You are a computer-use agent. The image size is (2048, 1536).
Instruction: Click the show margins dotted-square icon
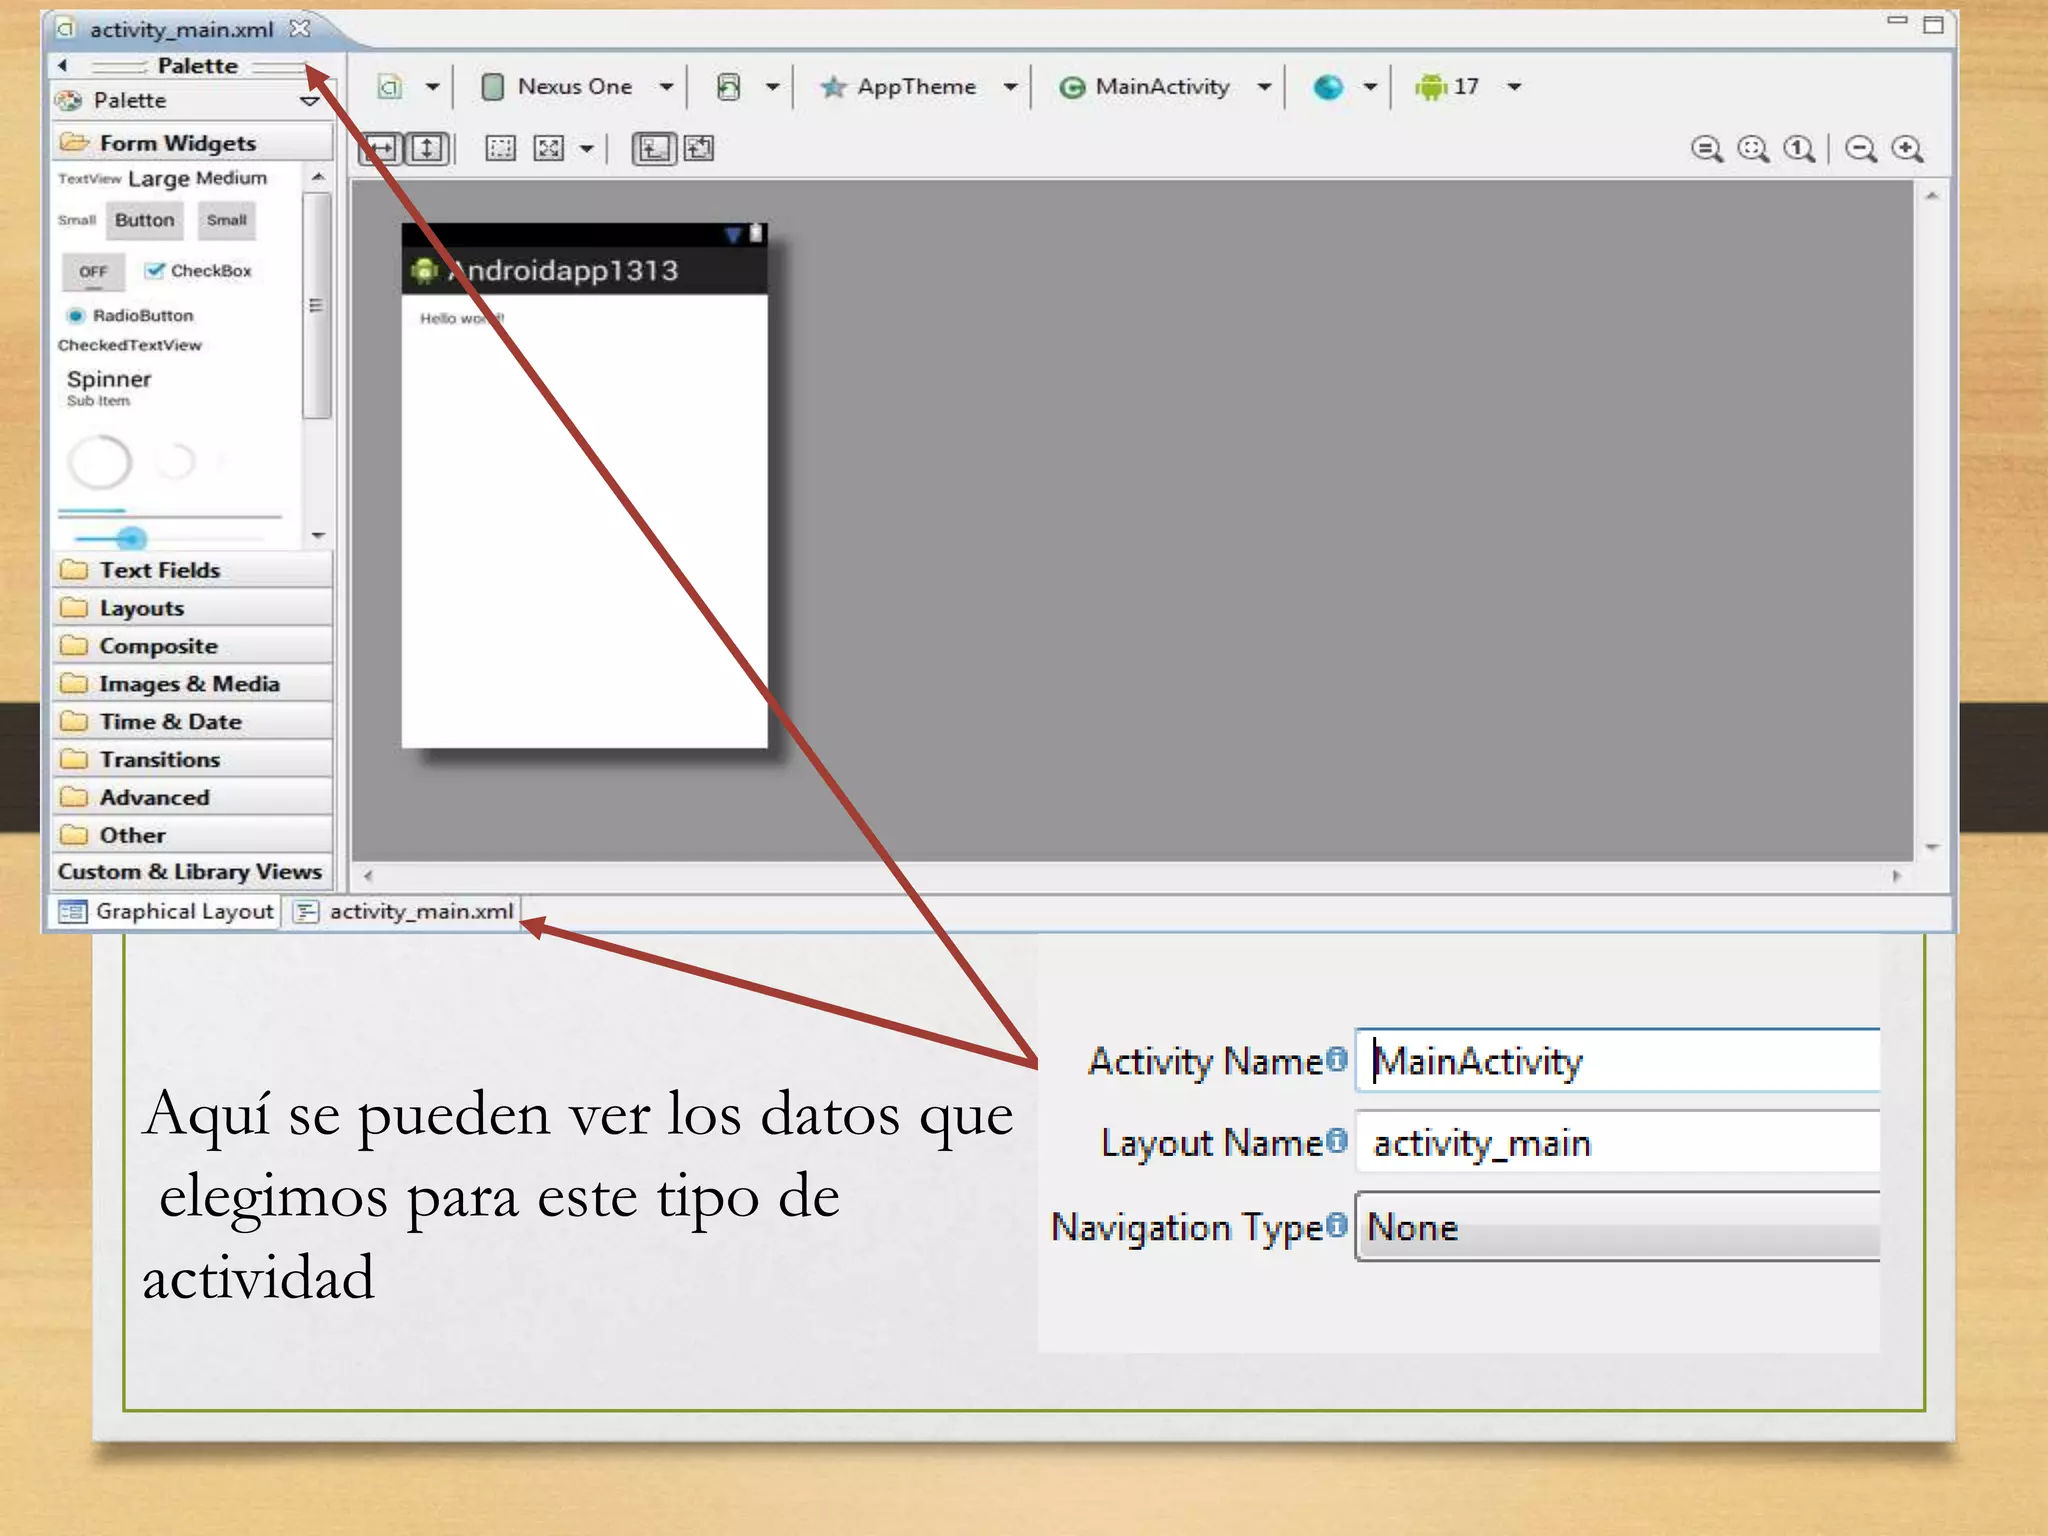tap(500, 149)
